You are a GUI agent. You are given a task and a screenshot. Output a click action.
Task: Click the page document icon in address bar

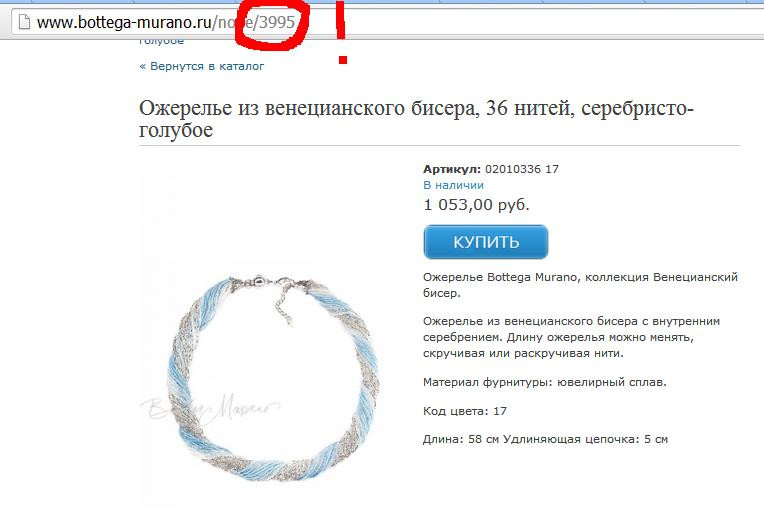coord(24,22)
